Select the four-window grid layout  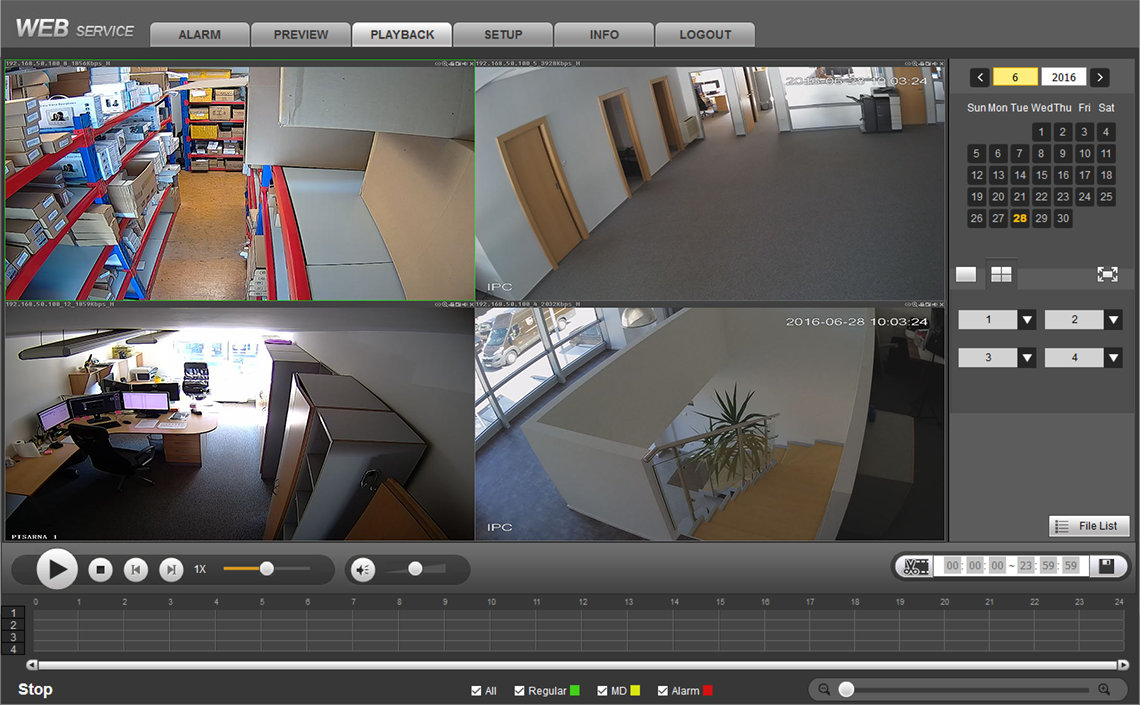[x=1001, y=274]
